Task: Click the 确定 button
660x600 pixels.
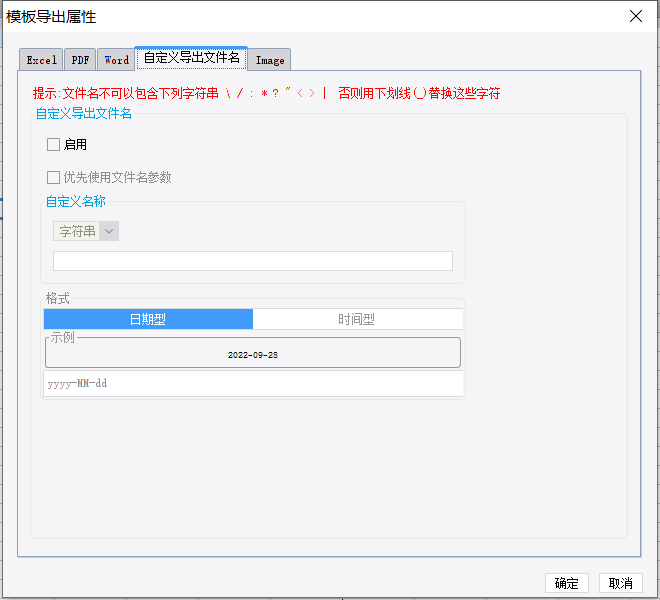Action: pos(567,583)
